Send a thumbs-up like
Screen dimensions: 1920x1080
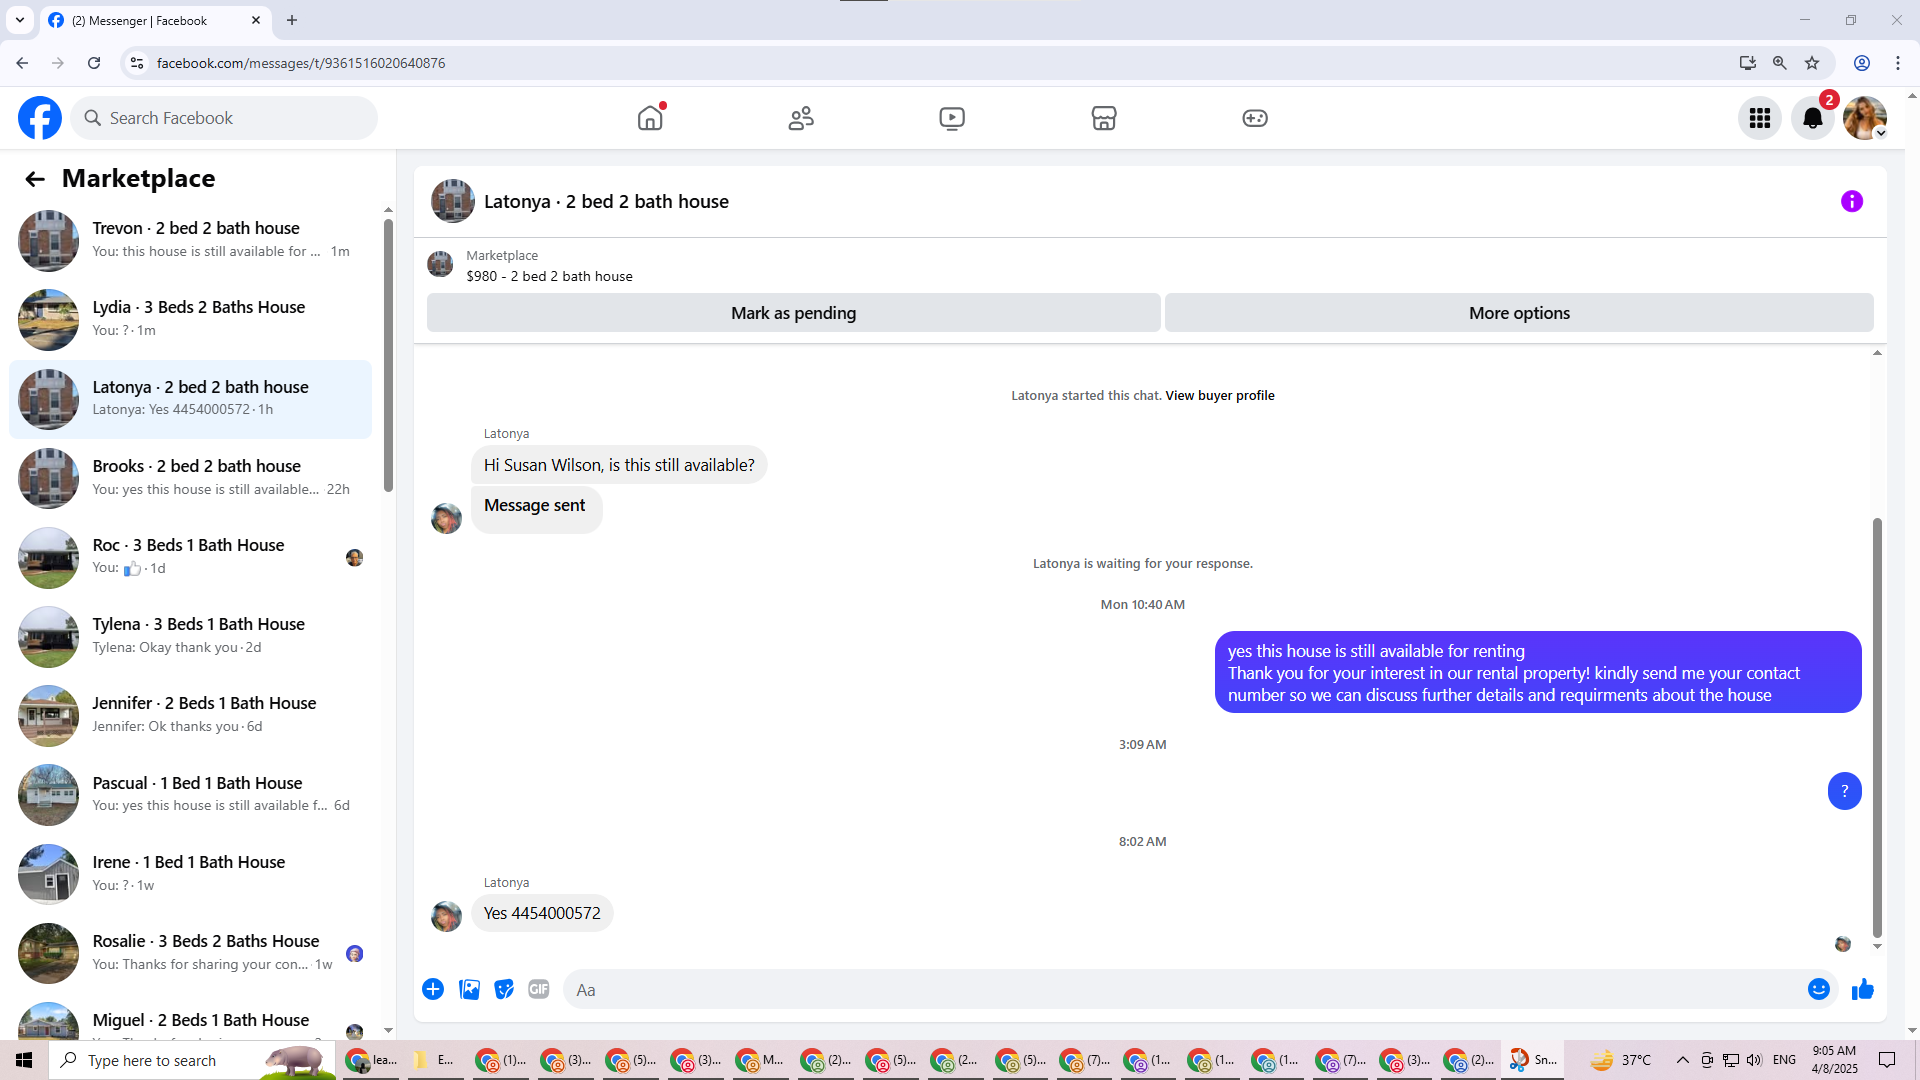[1862, 989]
